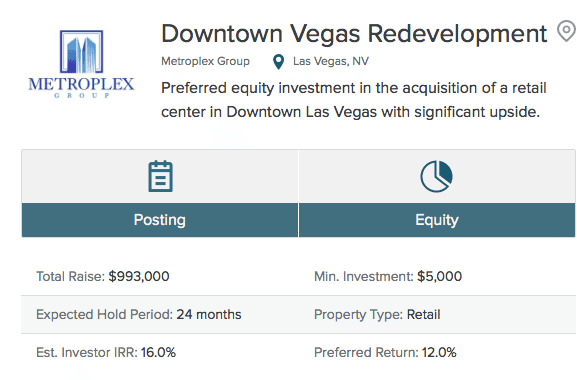This screenshot has width=577, height=380.
Task: Click the Preferred Return 12.0% value
Action: tap(439, 352)
